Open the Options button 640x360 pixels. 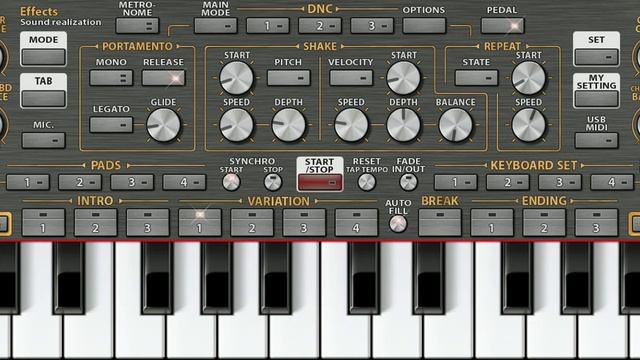coord(424,26)
